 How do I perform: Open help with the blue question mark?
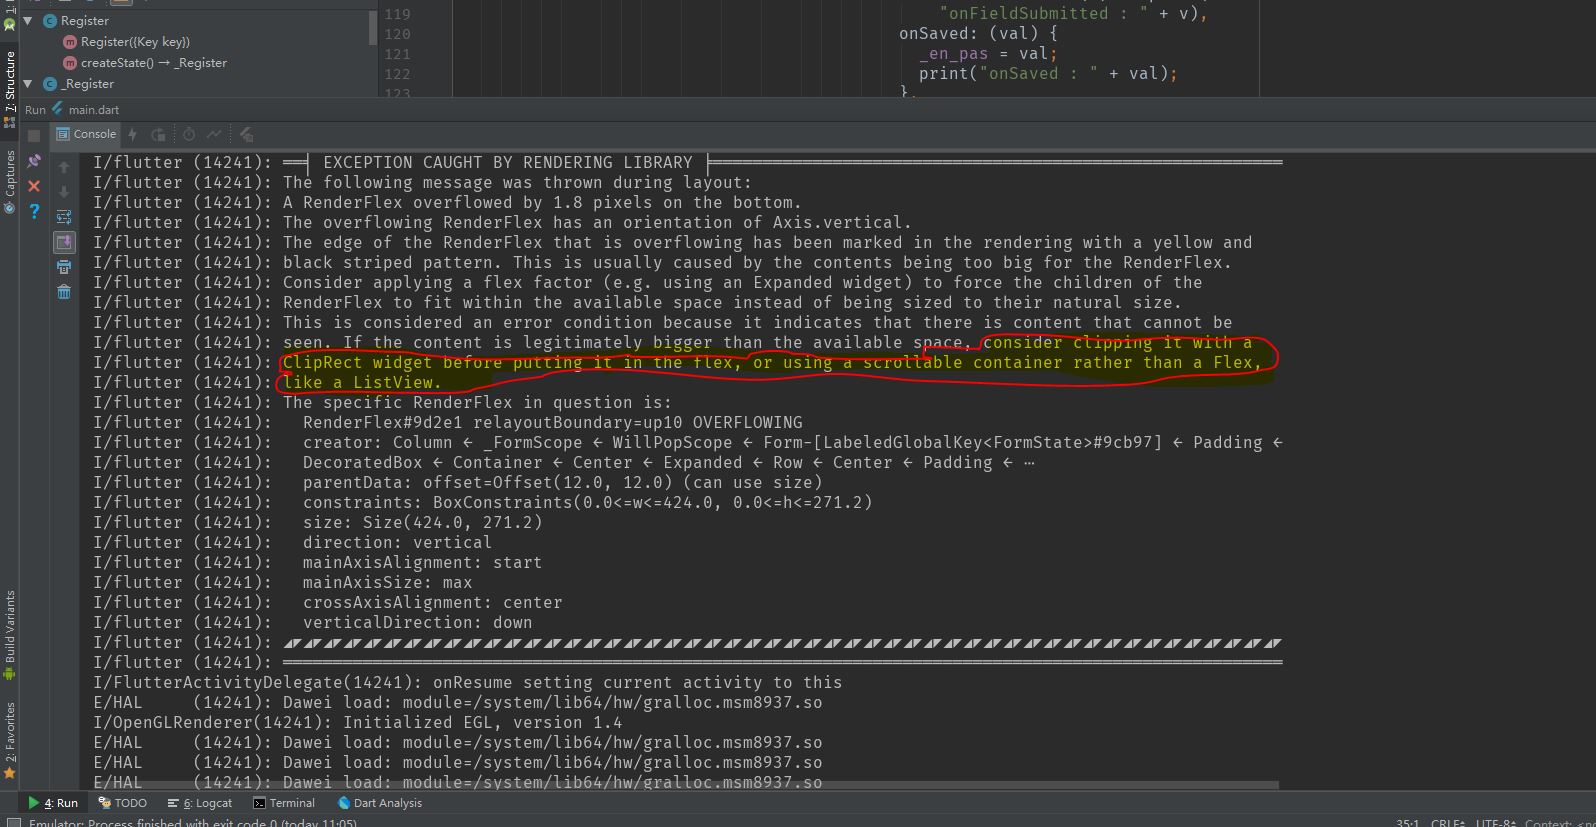click(x=34, y=211)
